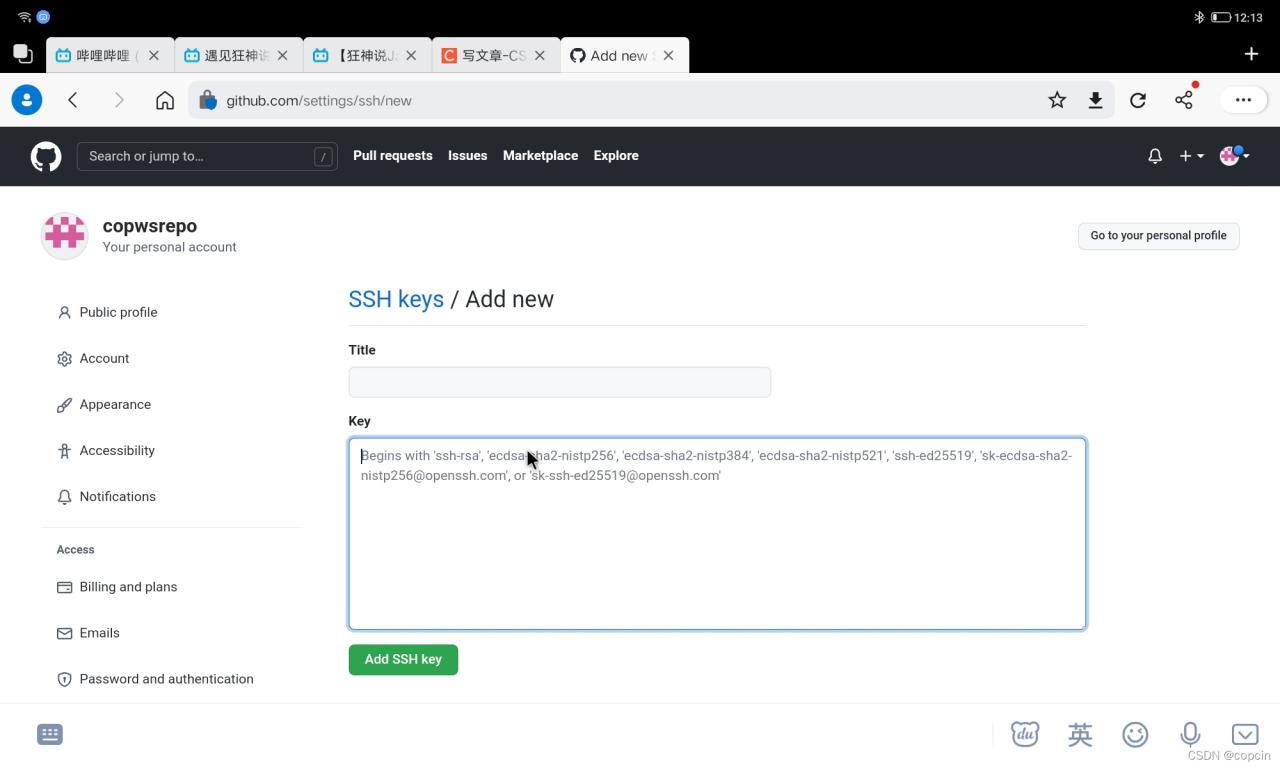Open the emoji smiley icon
Image resolution: width=1280 pixels, height=768 pixels.
(1135, 735)
